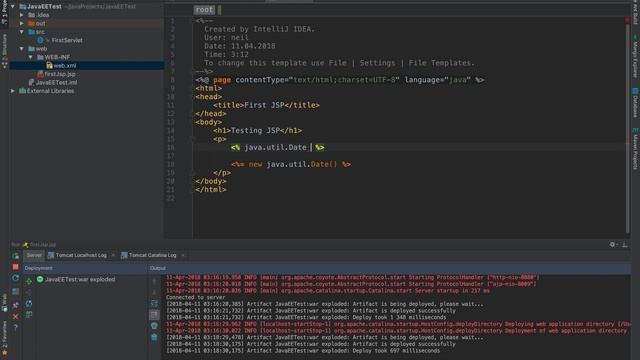Click the root breadcrumb in editor
Image resolution: width=640 pixels, height=360 pixels.
(204, 10)
